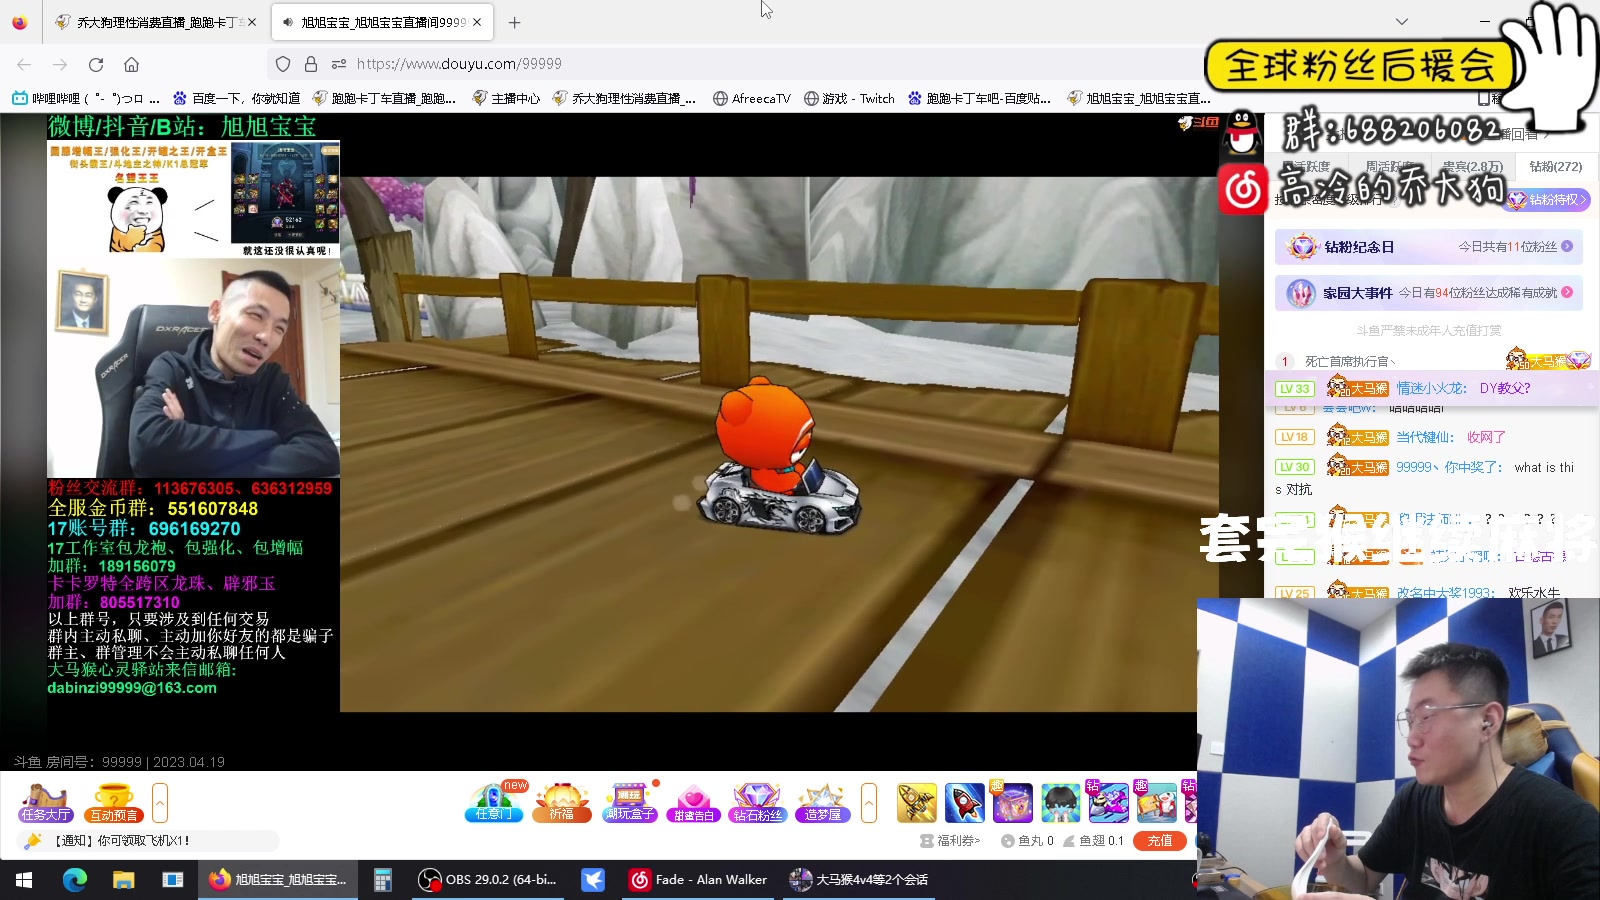
Task: Open Fade - Alan Walker music player
Action: 699,880
